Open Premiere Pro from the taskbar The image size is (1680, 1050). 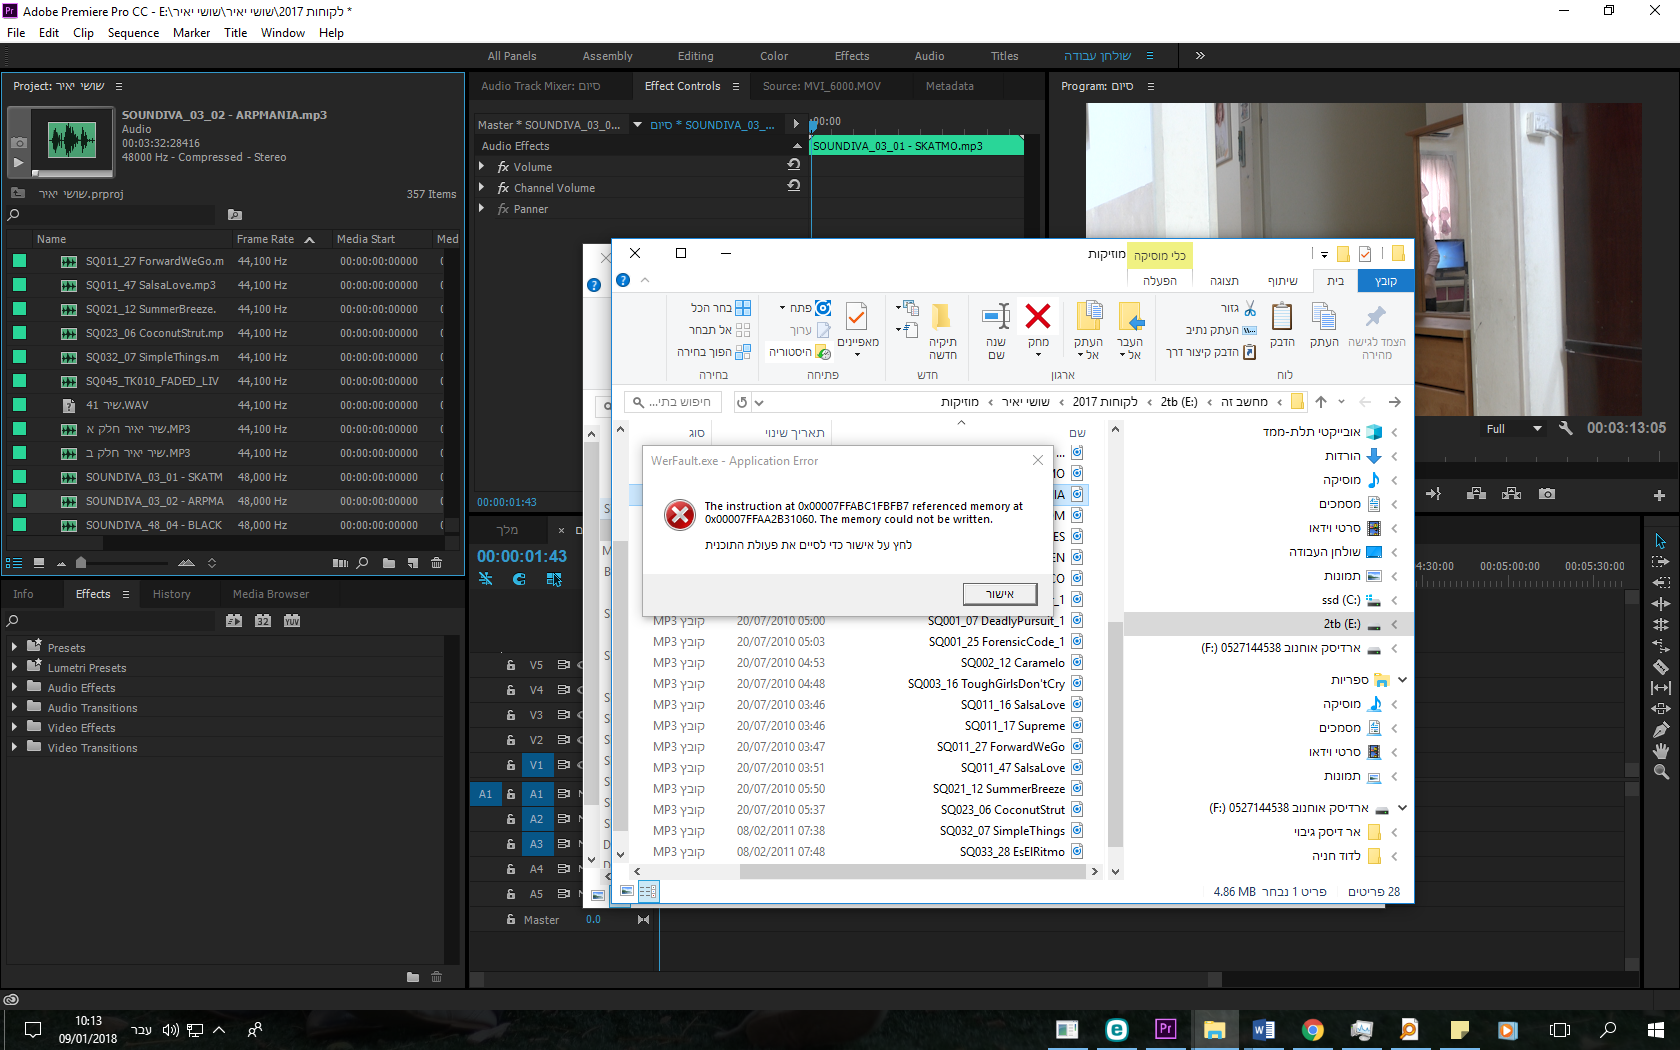[x=1165, y=1029]
